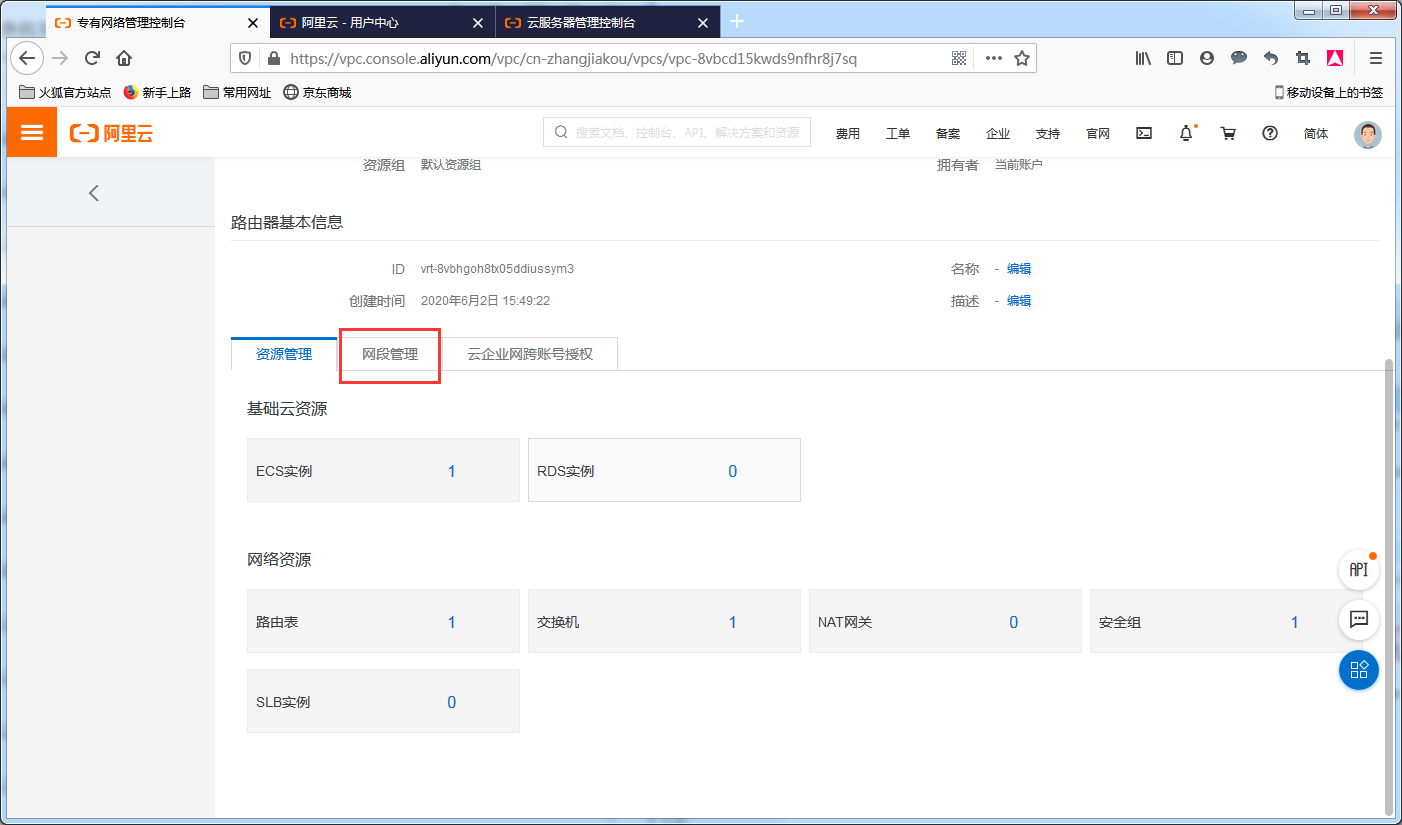Open the shopping cart icon
This screenshot has width=1402, height=825.
[1228, 133]
